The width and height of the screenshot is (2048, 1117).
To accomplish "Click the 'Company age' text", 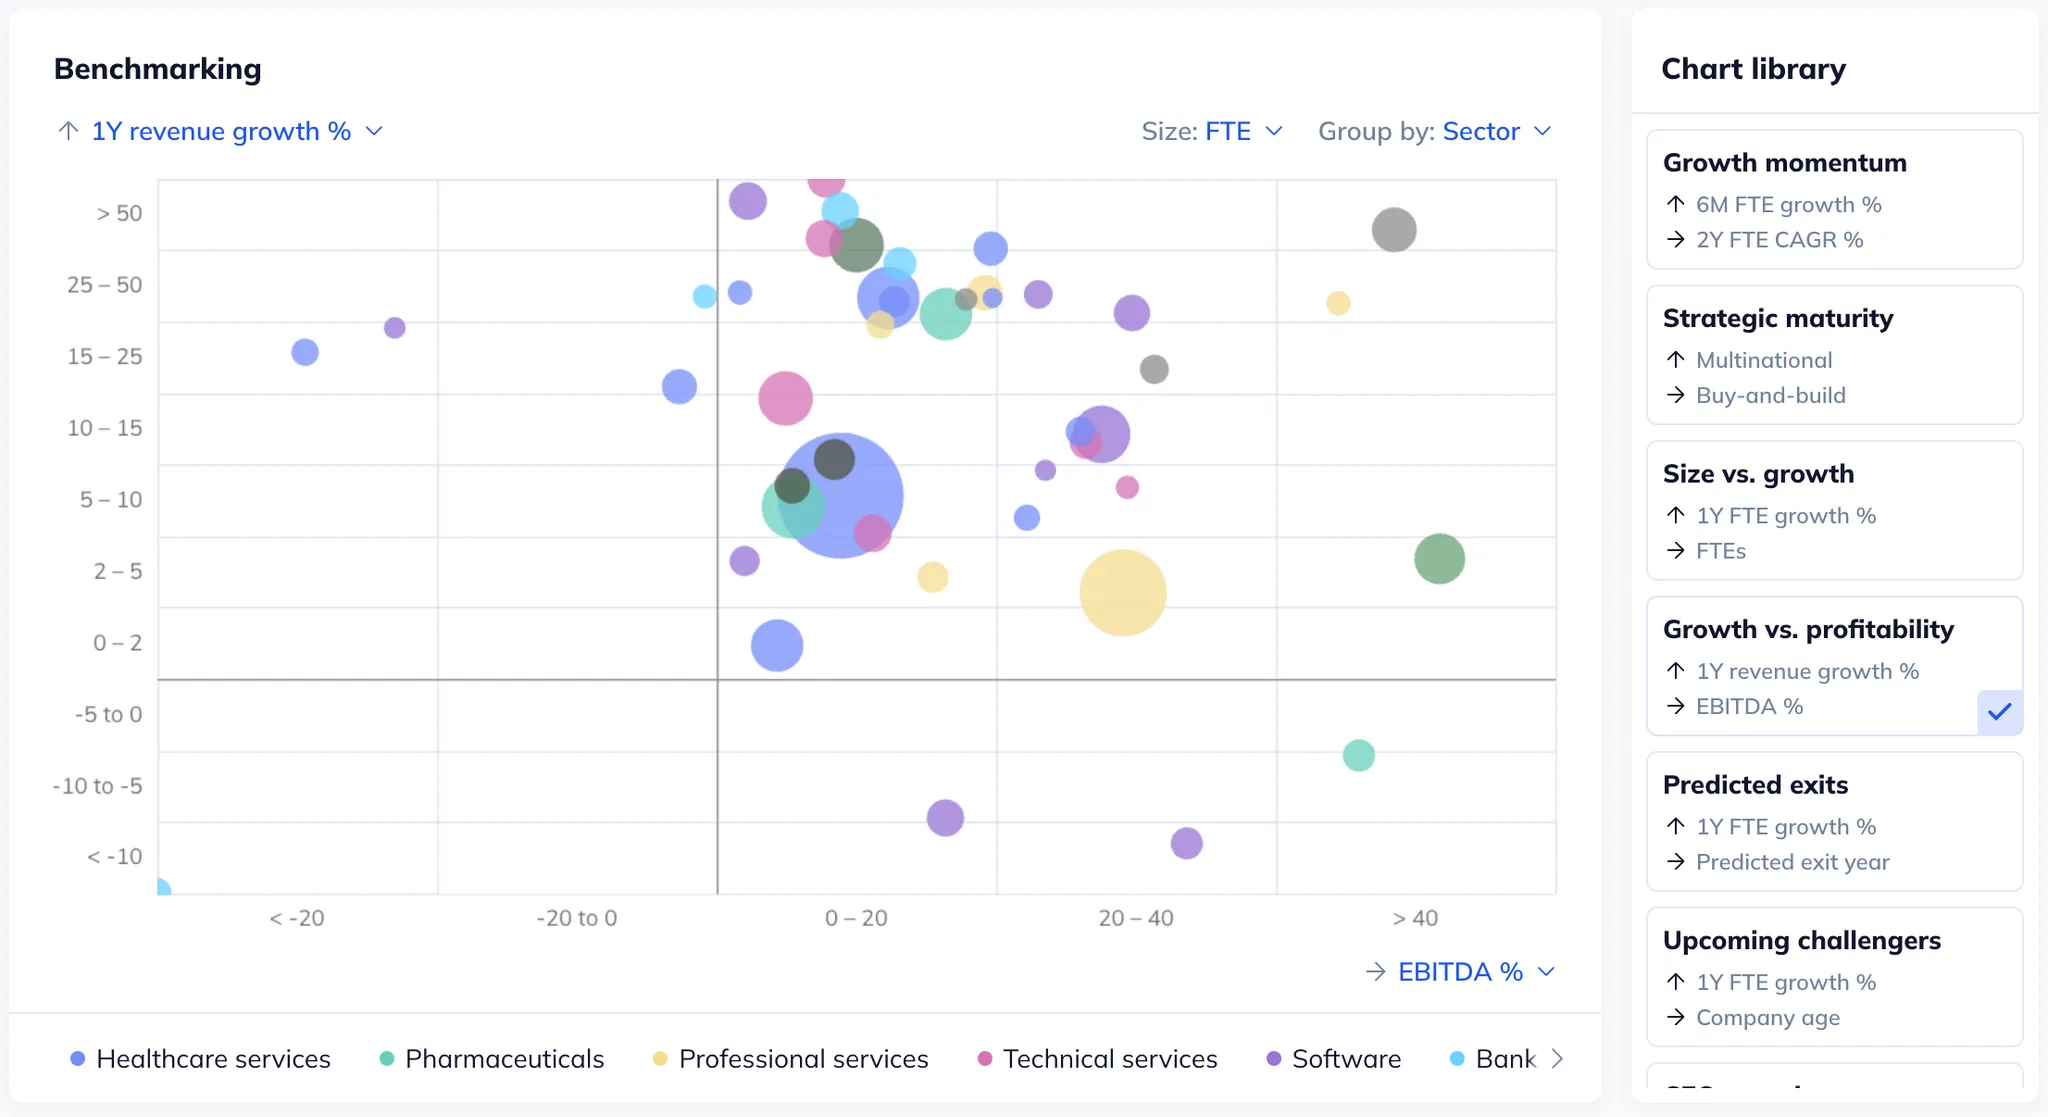I will (x=1768, y=1017).
